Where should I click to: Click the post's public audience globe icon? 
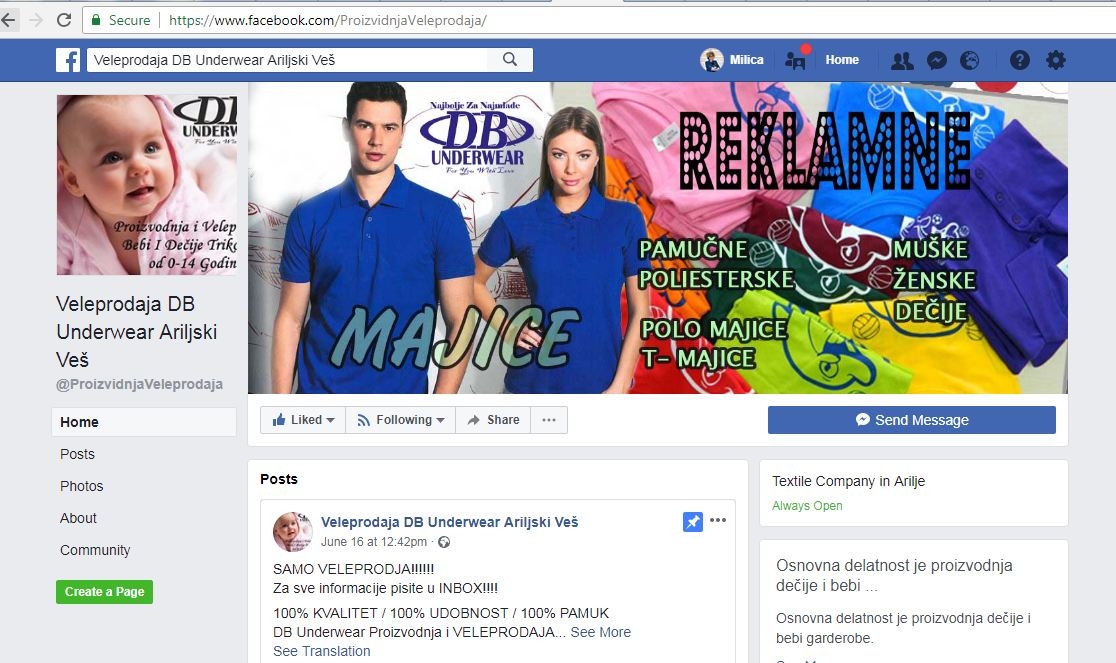(x=444, y=542)
